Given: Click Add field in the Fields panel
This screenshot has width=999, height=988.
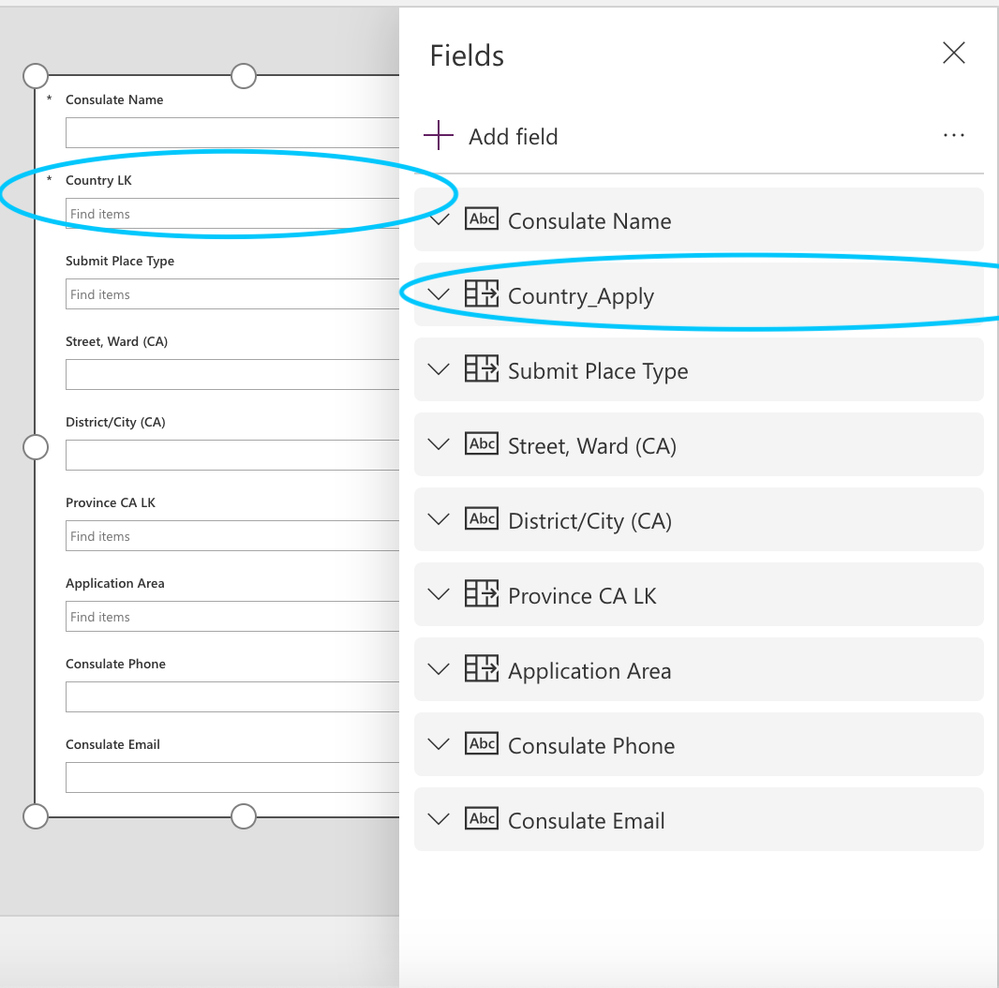Looking at the screenshot, I should tap(513, 136).
